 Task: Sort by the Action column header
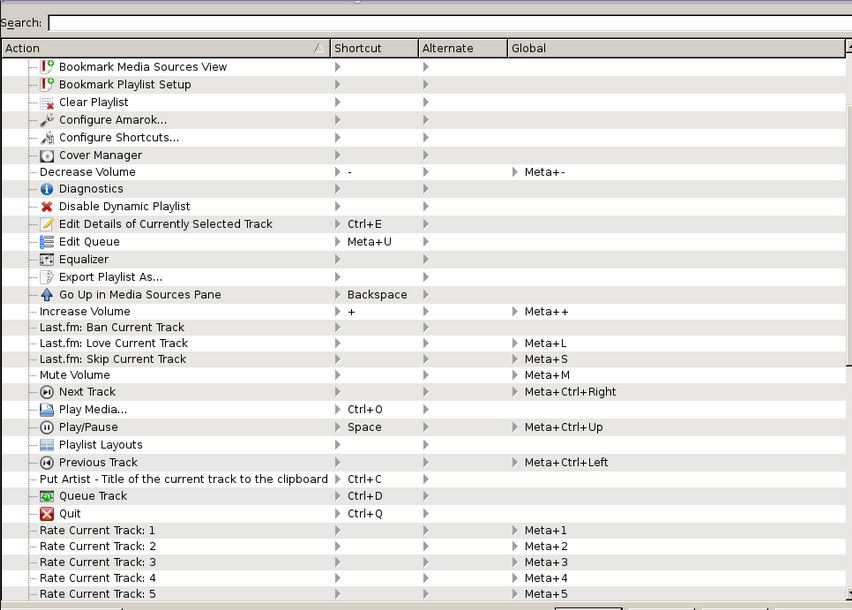pos(166,48)
